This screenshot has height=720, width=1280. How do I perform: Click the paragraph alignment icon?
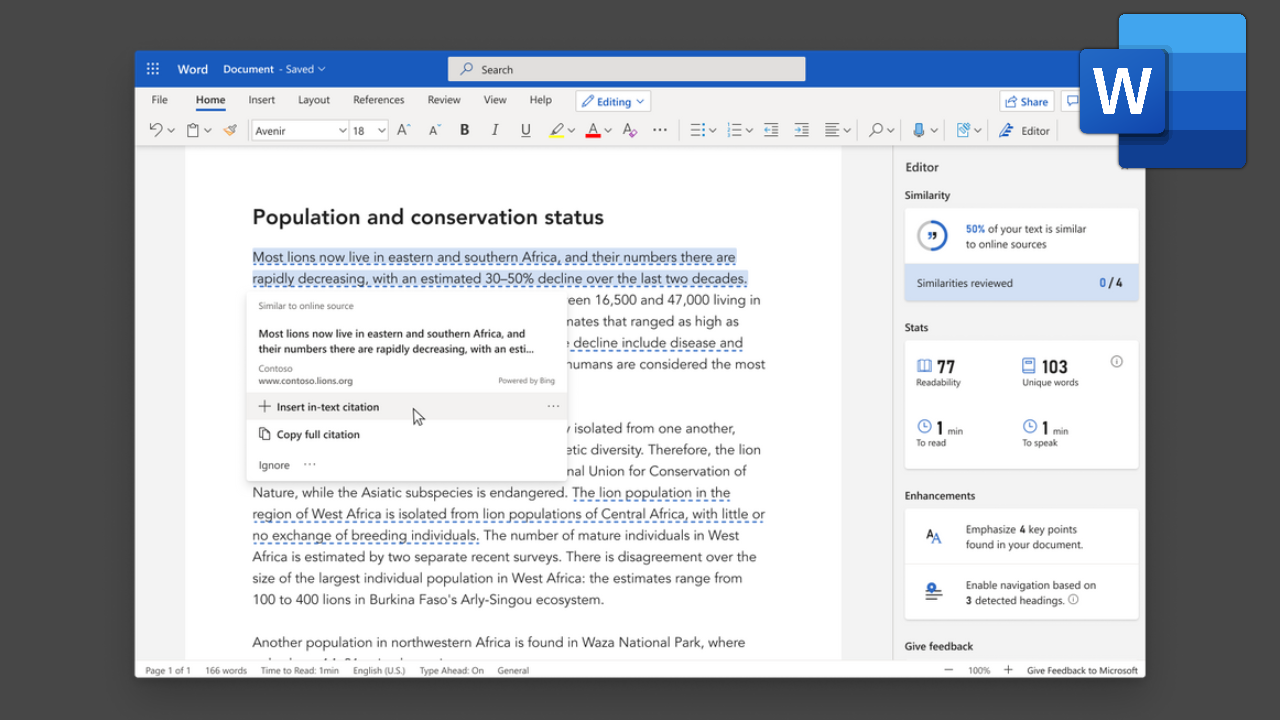tap(832, 130)
